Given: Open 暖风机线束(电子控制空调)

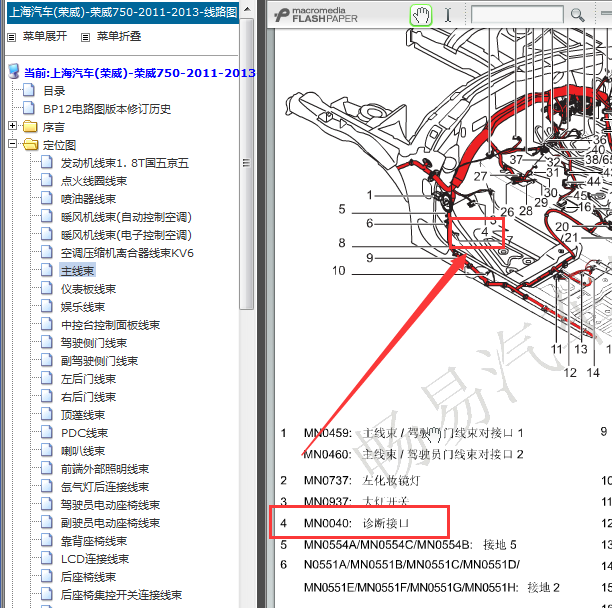Looking at the screenshot, I should coord(126,235).
